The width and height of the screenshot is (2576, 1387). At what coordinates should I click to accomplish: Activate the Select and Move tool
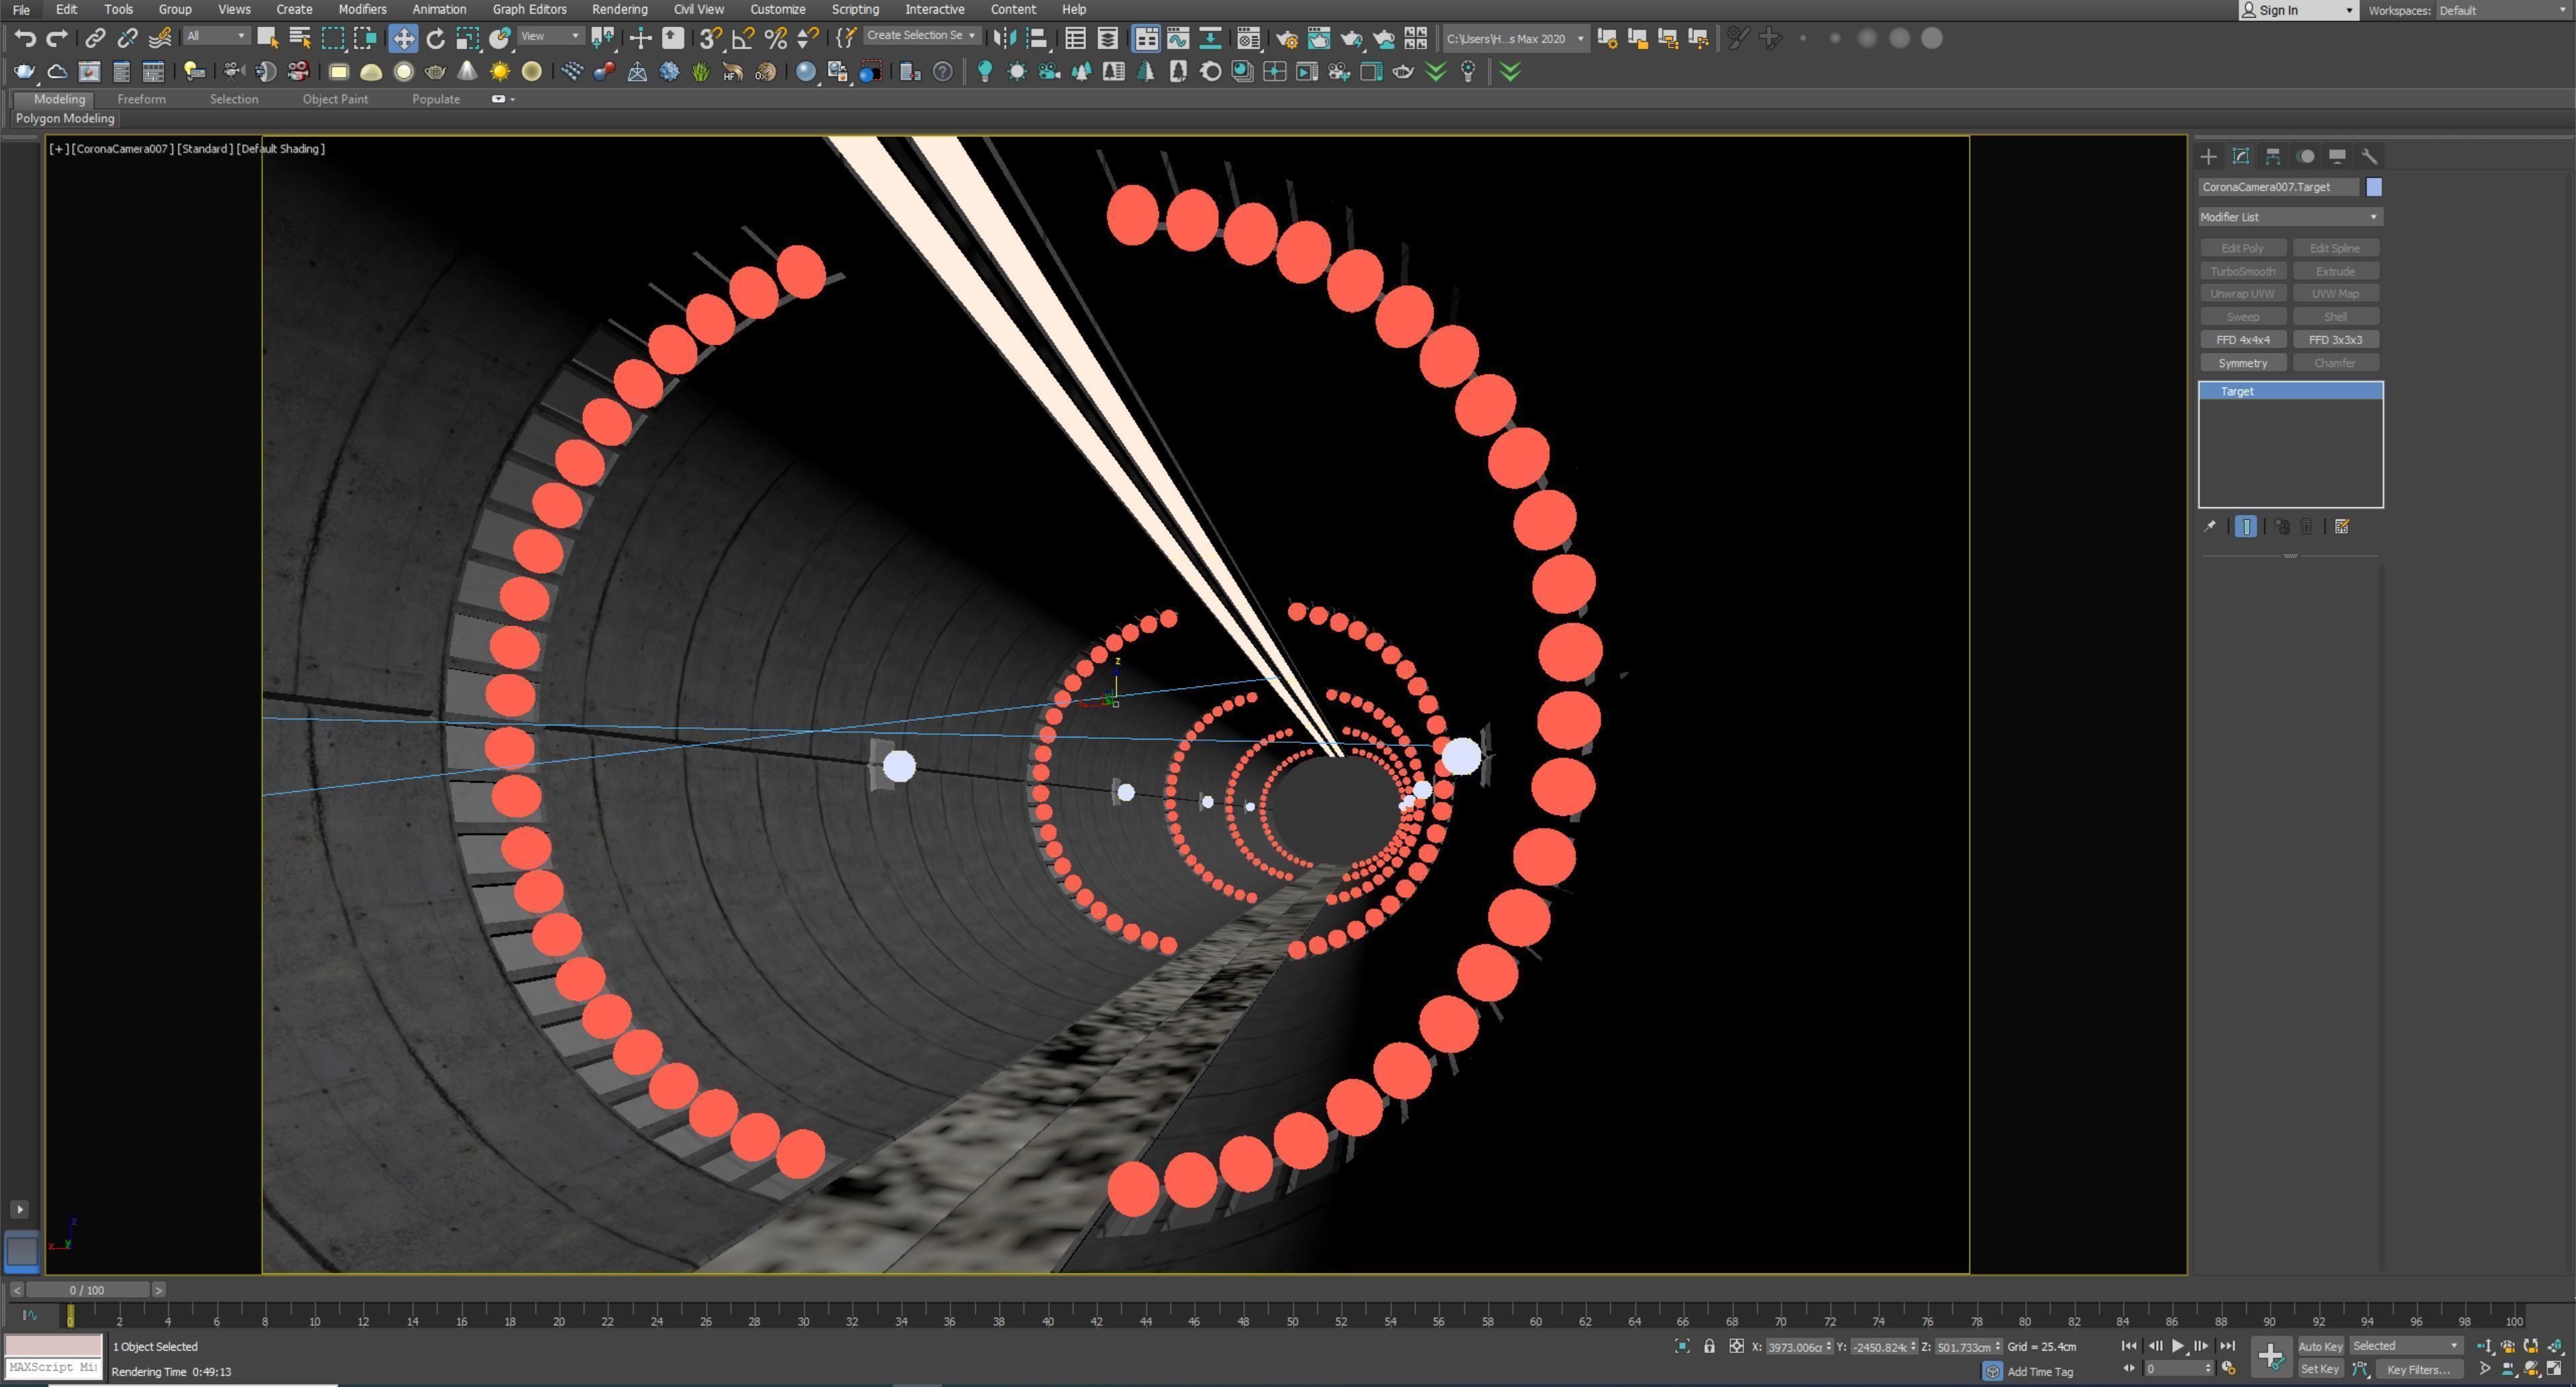coord(403,38)
